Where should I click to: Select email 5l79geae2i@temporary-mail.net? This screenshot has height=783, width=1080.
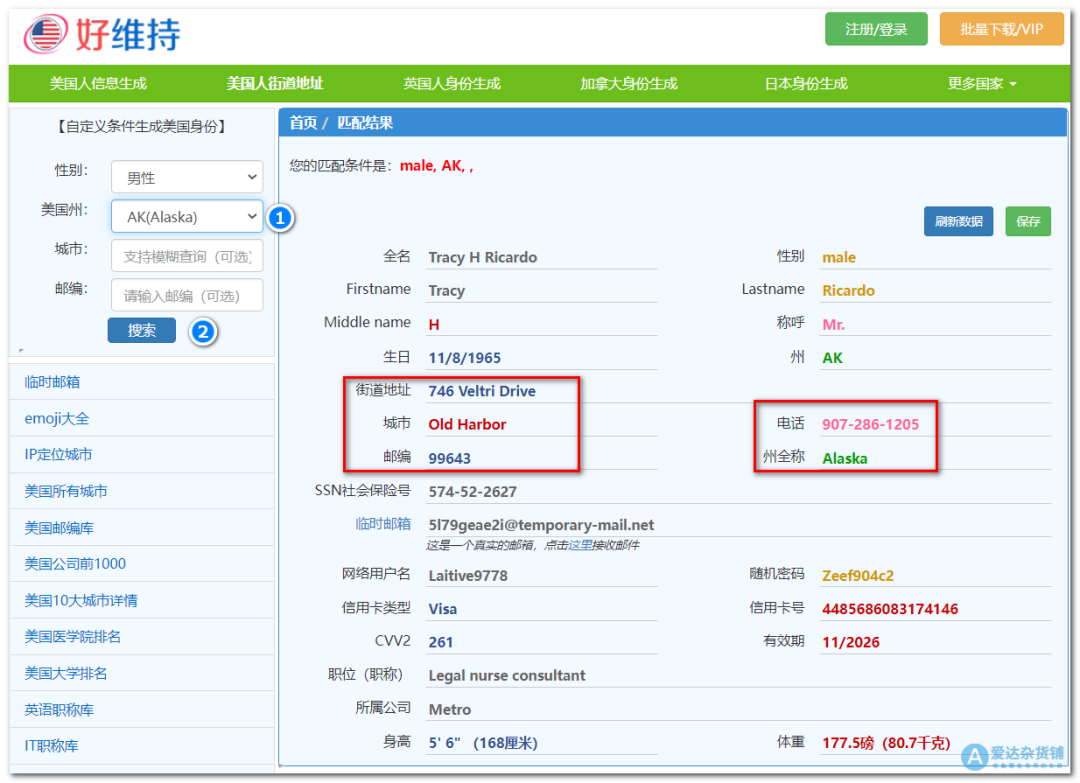click(x=541, y=525)
